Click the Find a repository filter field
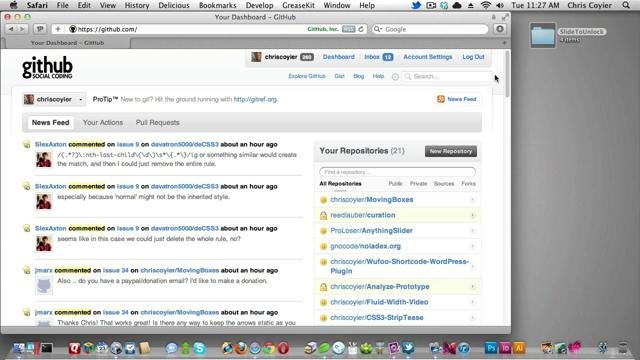 point(398,172)
